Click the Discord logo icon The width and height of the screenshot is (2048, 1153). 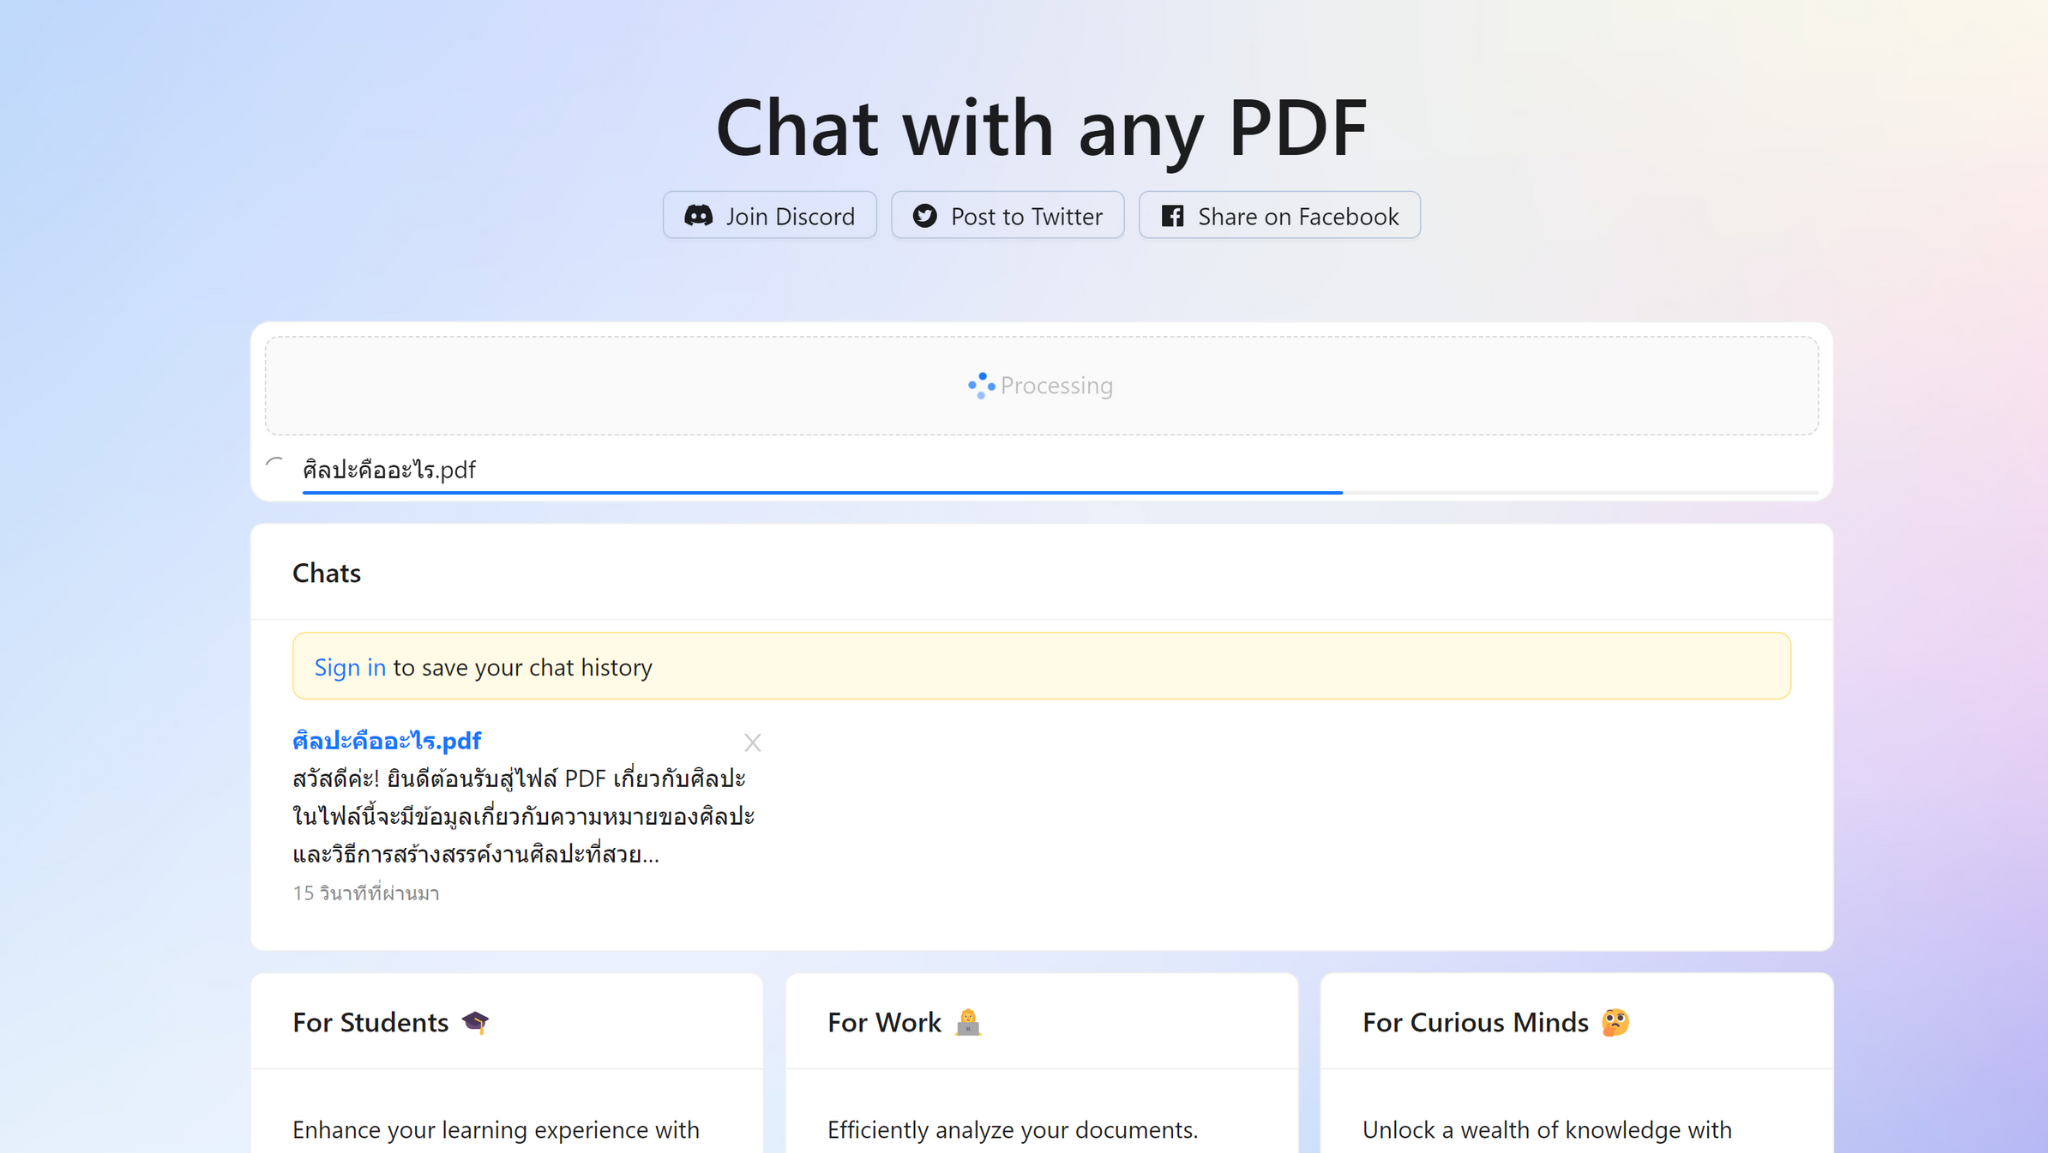pos(702,215)
